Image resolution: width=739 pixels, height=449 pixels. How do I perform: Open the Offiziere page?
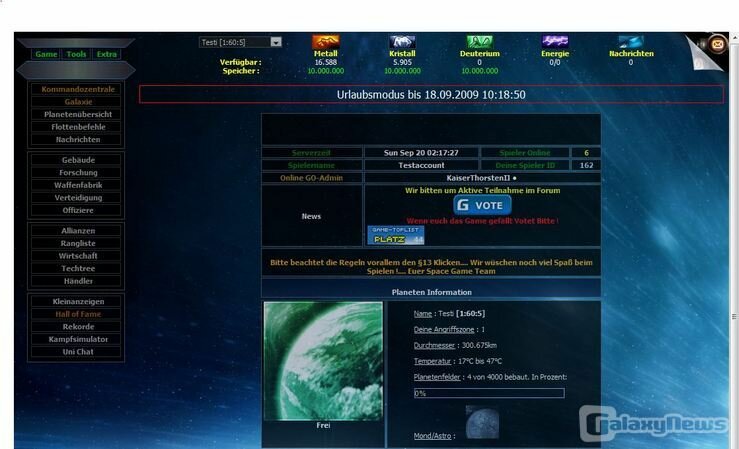pyautogui.click(x=78, y=210)
